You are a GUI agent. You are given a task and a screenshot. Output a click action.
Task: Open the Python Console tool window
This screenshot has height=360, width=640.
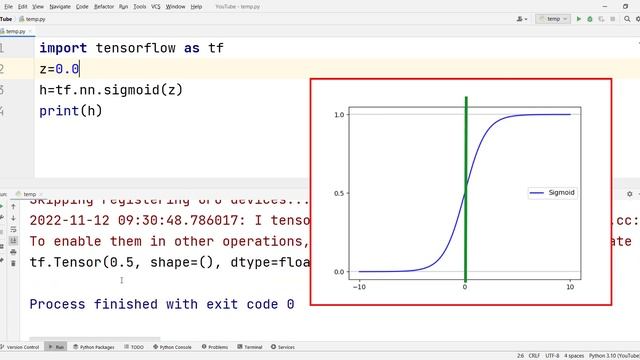(172, 347)
